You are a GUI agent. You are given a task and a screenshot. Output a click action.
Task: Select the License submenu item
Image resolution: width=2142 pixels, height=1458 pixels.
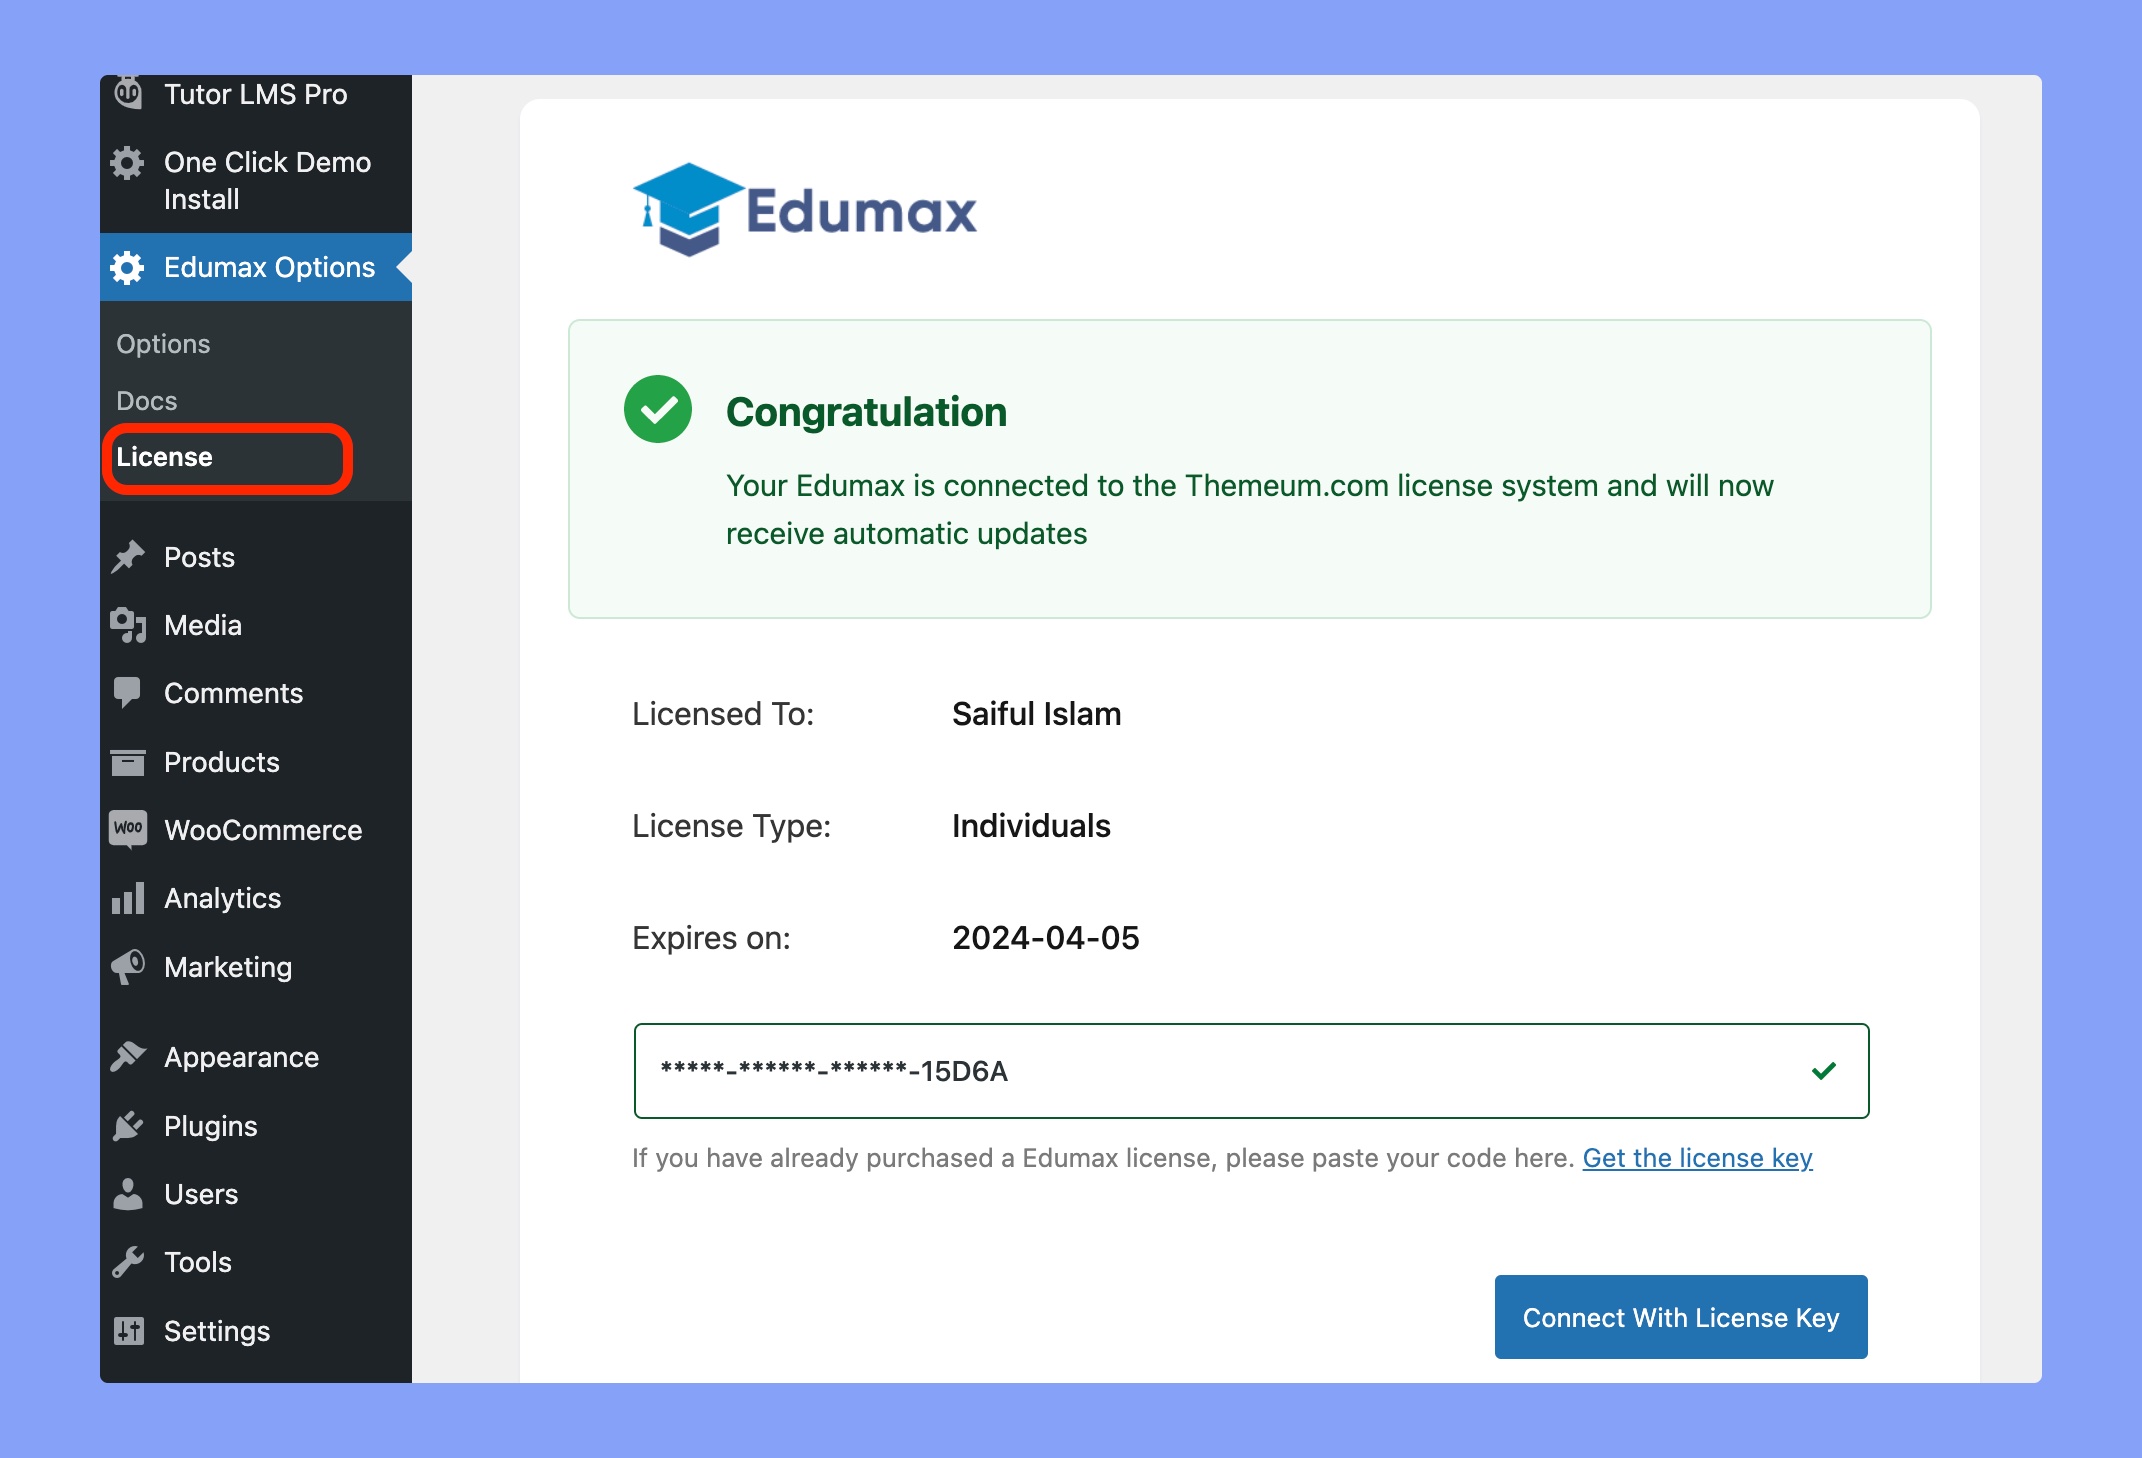[x=165, y=457]
